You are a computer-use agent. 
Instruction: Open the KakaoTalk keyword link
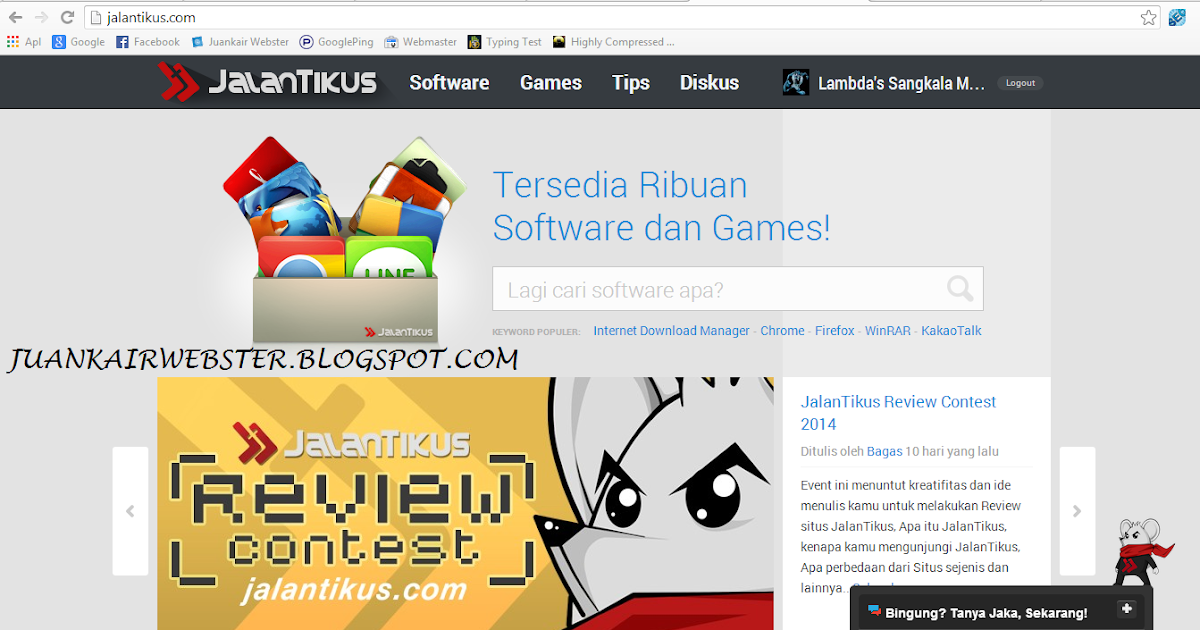[x=952, y=330]
